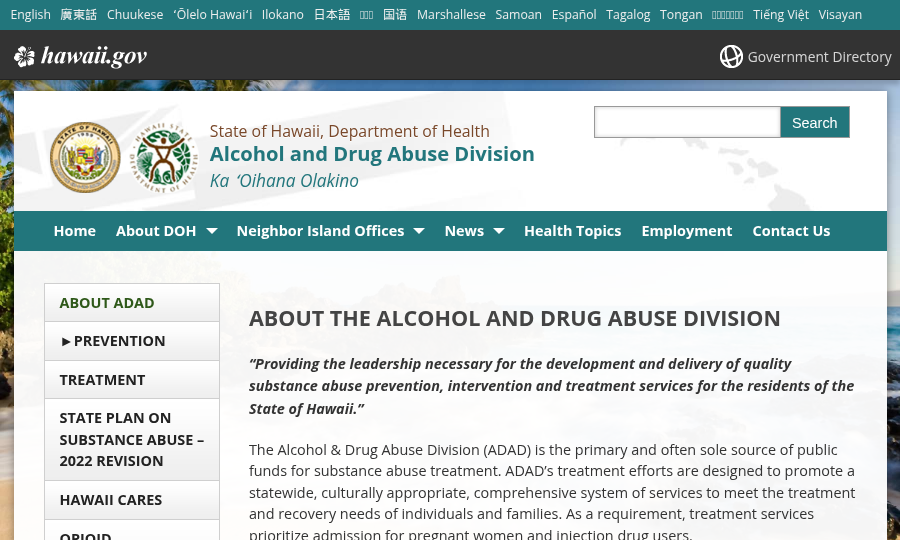
Task: Click the Ka ʻOihana Olakino subtitle
Action: click(x=284, y=181)
